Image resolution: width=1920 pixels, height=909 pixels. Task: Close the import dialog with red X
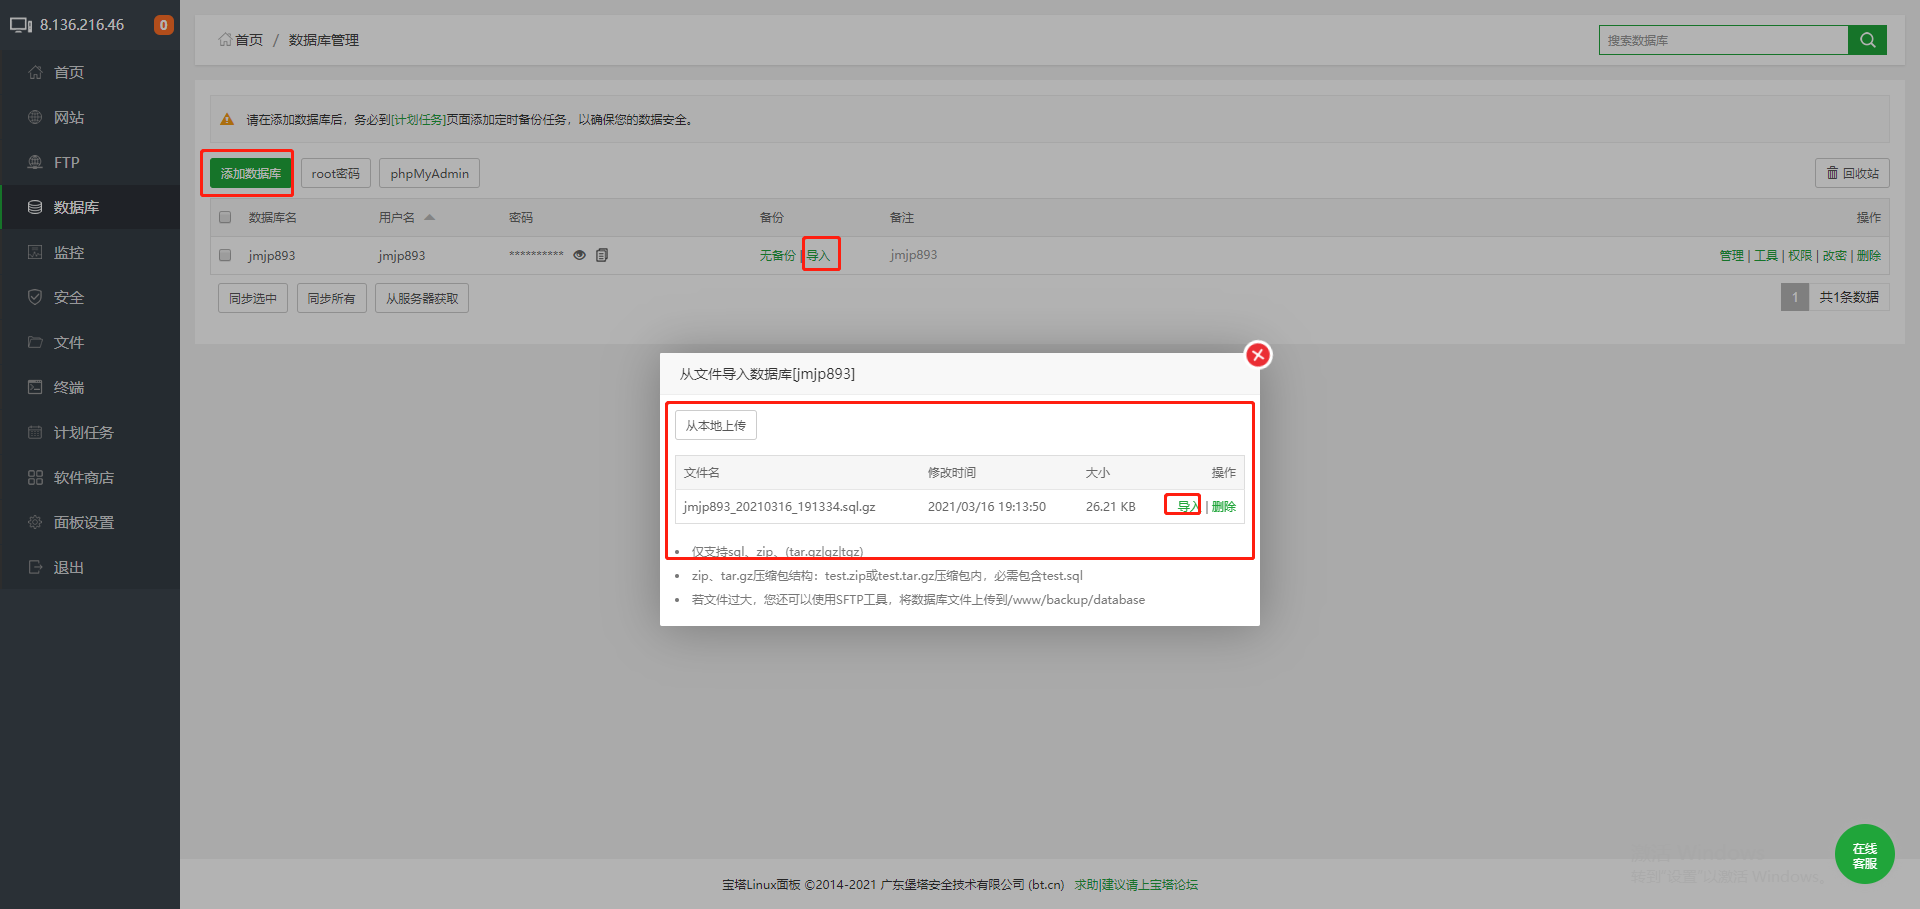[1258, 354]
